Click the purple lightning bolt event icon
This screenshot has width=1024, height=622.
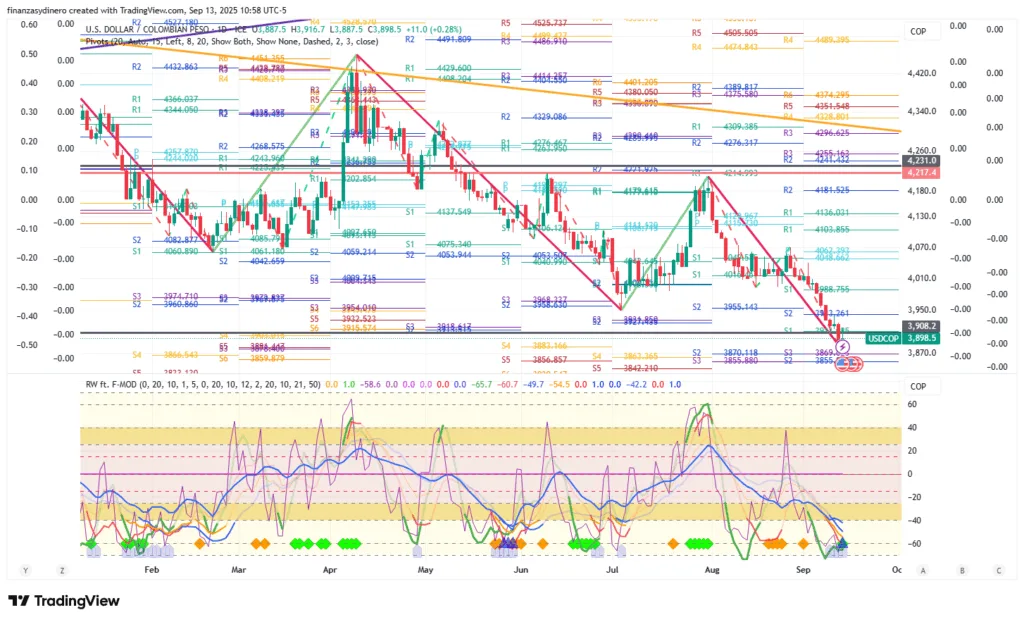point(842,348)
